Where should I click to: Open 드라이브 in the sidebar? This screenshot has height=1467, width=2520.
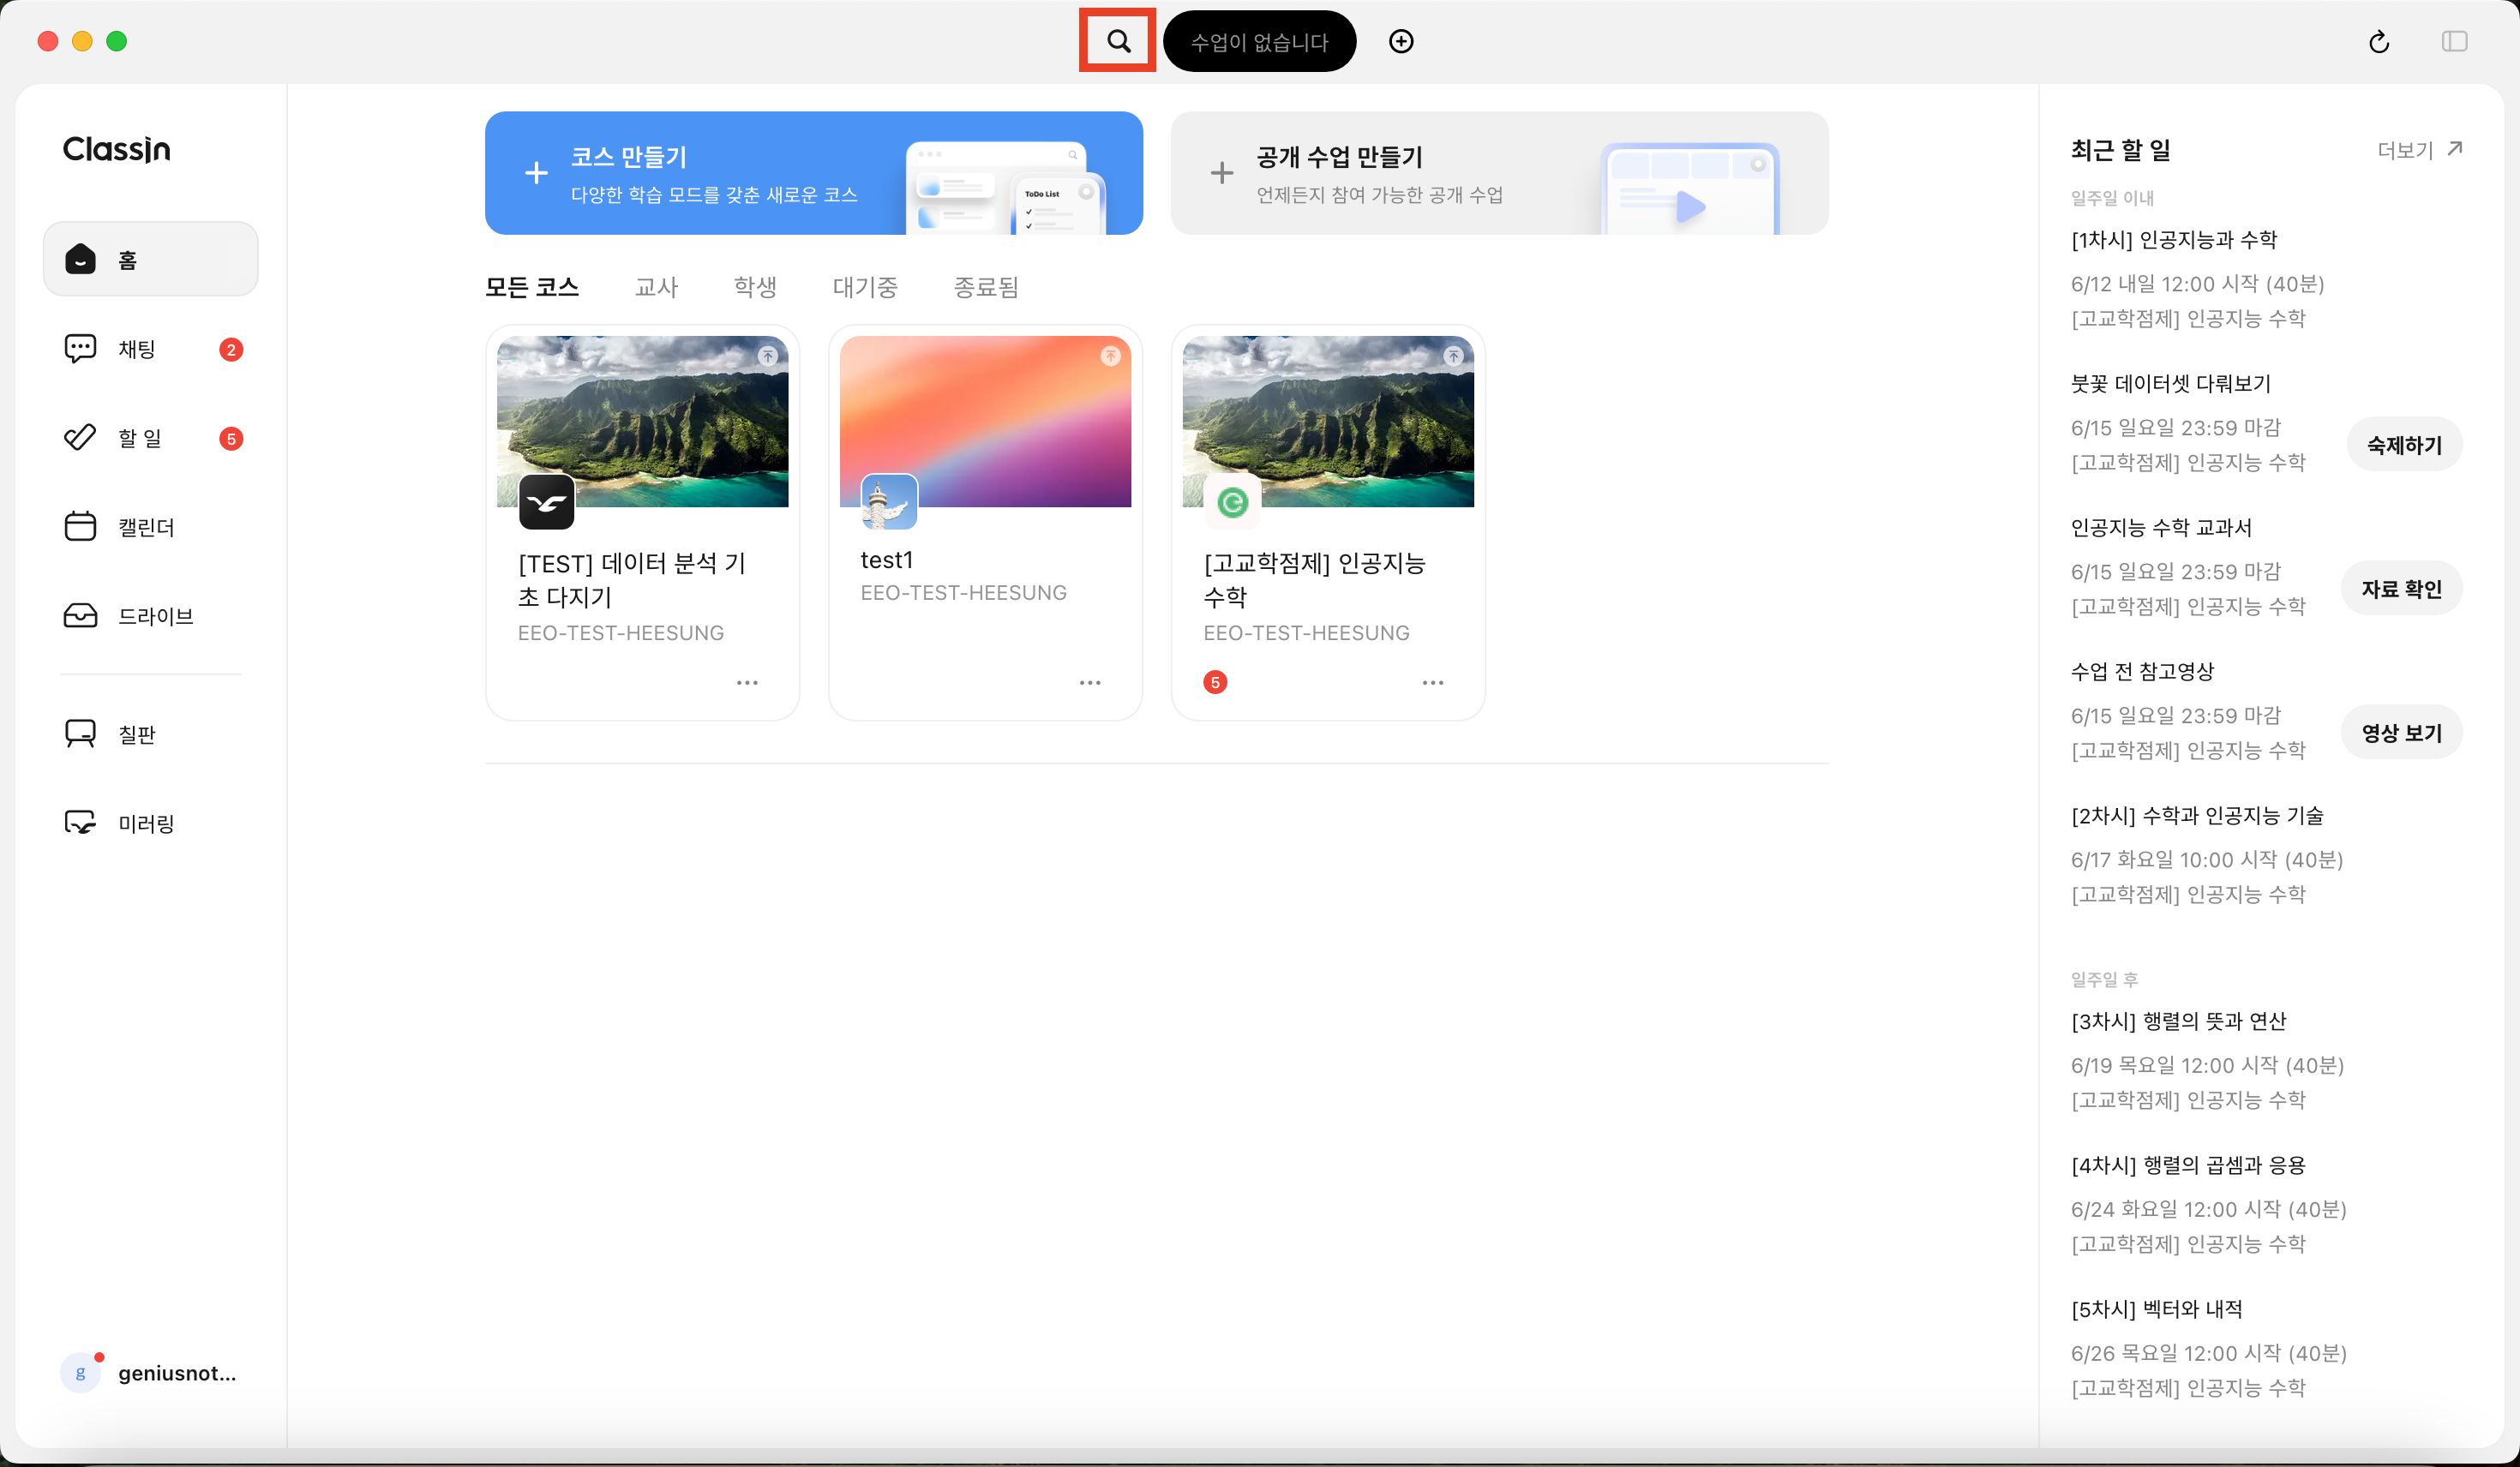coord(151,616)
